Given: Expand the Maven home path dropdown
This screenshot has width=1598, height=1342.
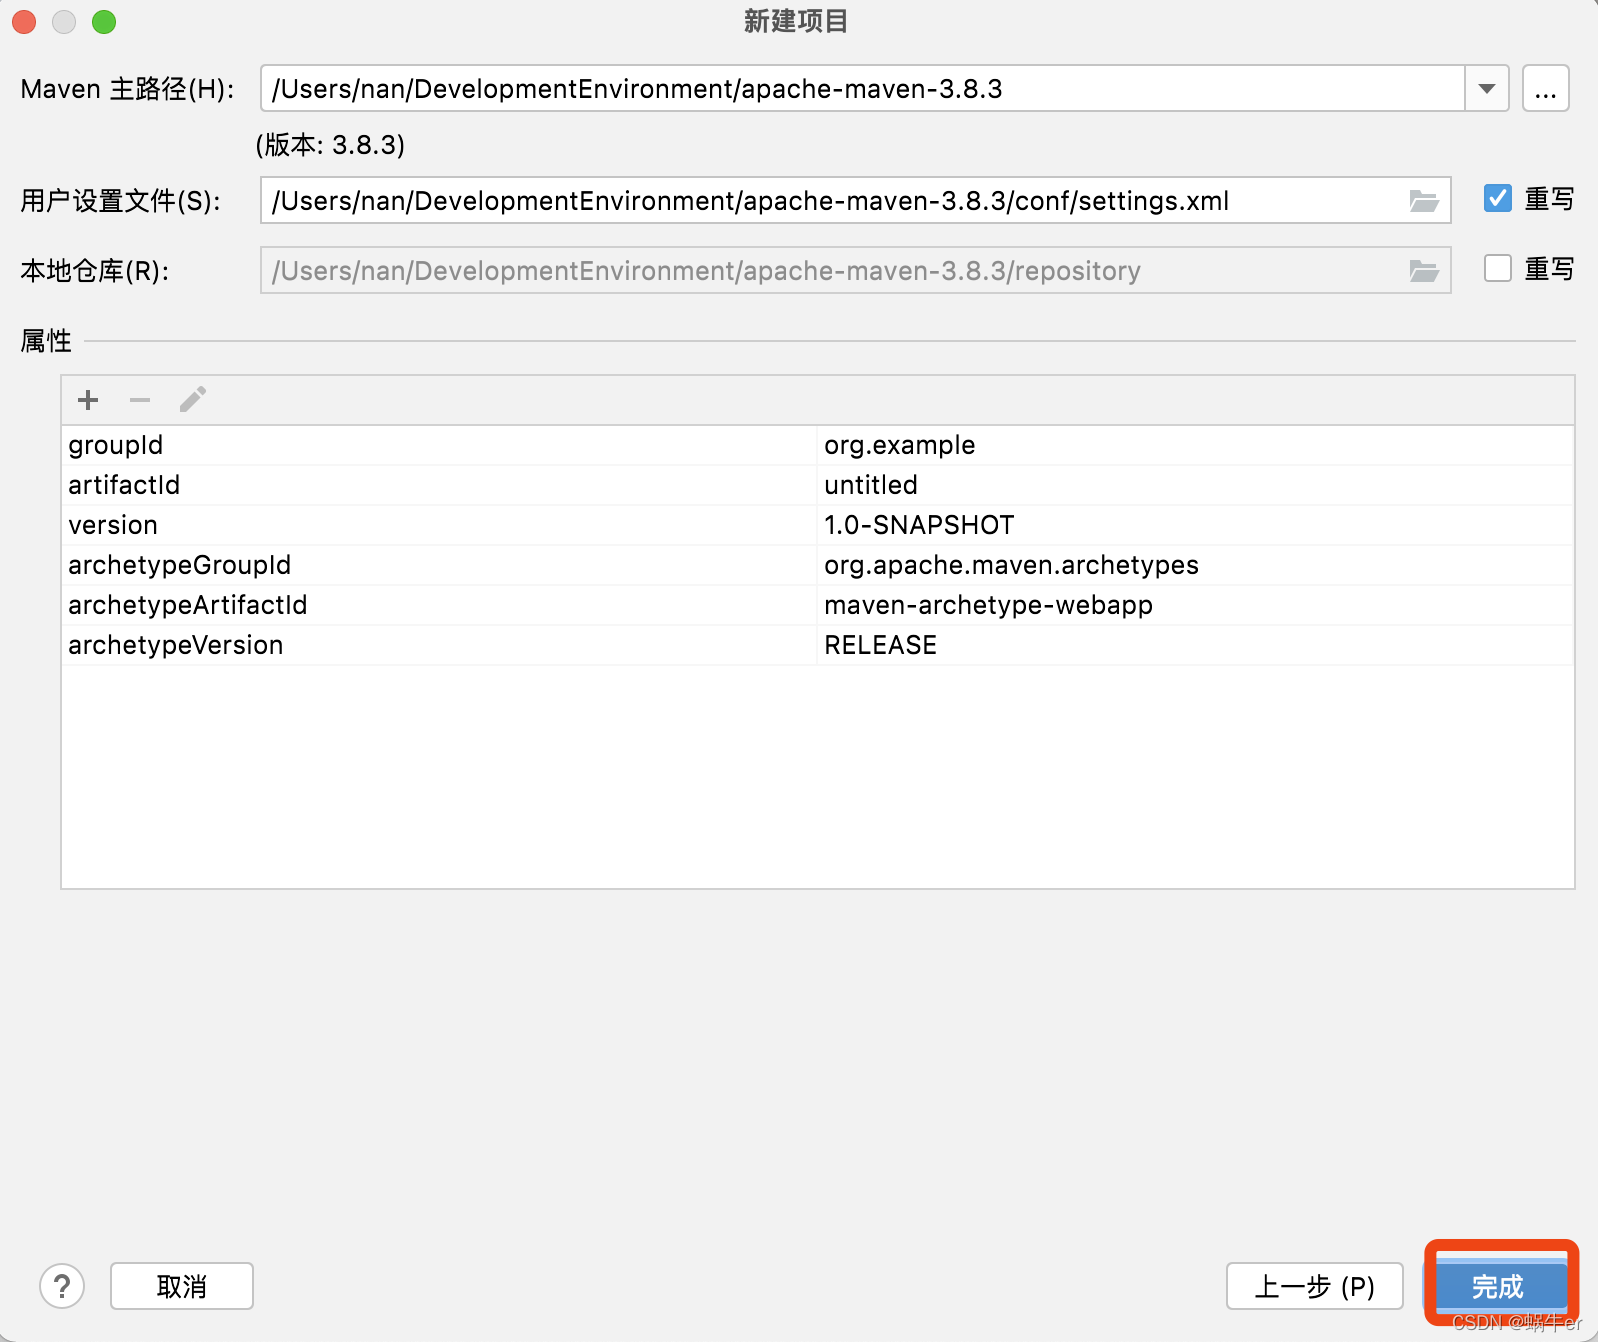Looking at the screenshot, I should point(1487,88).
